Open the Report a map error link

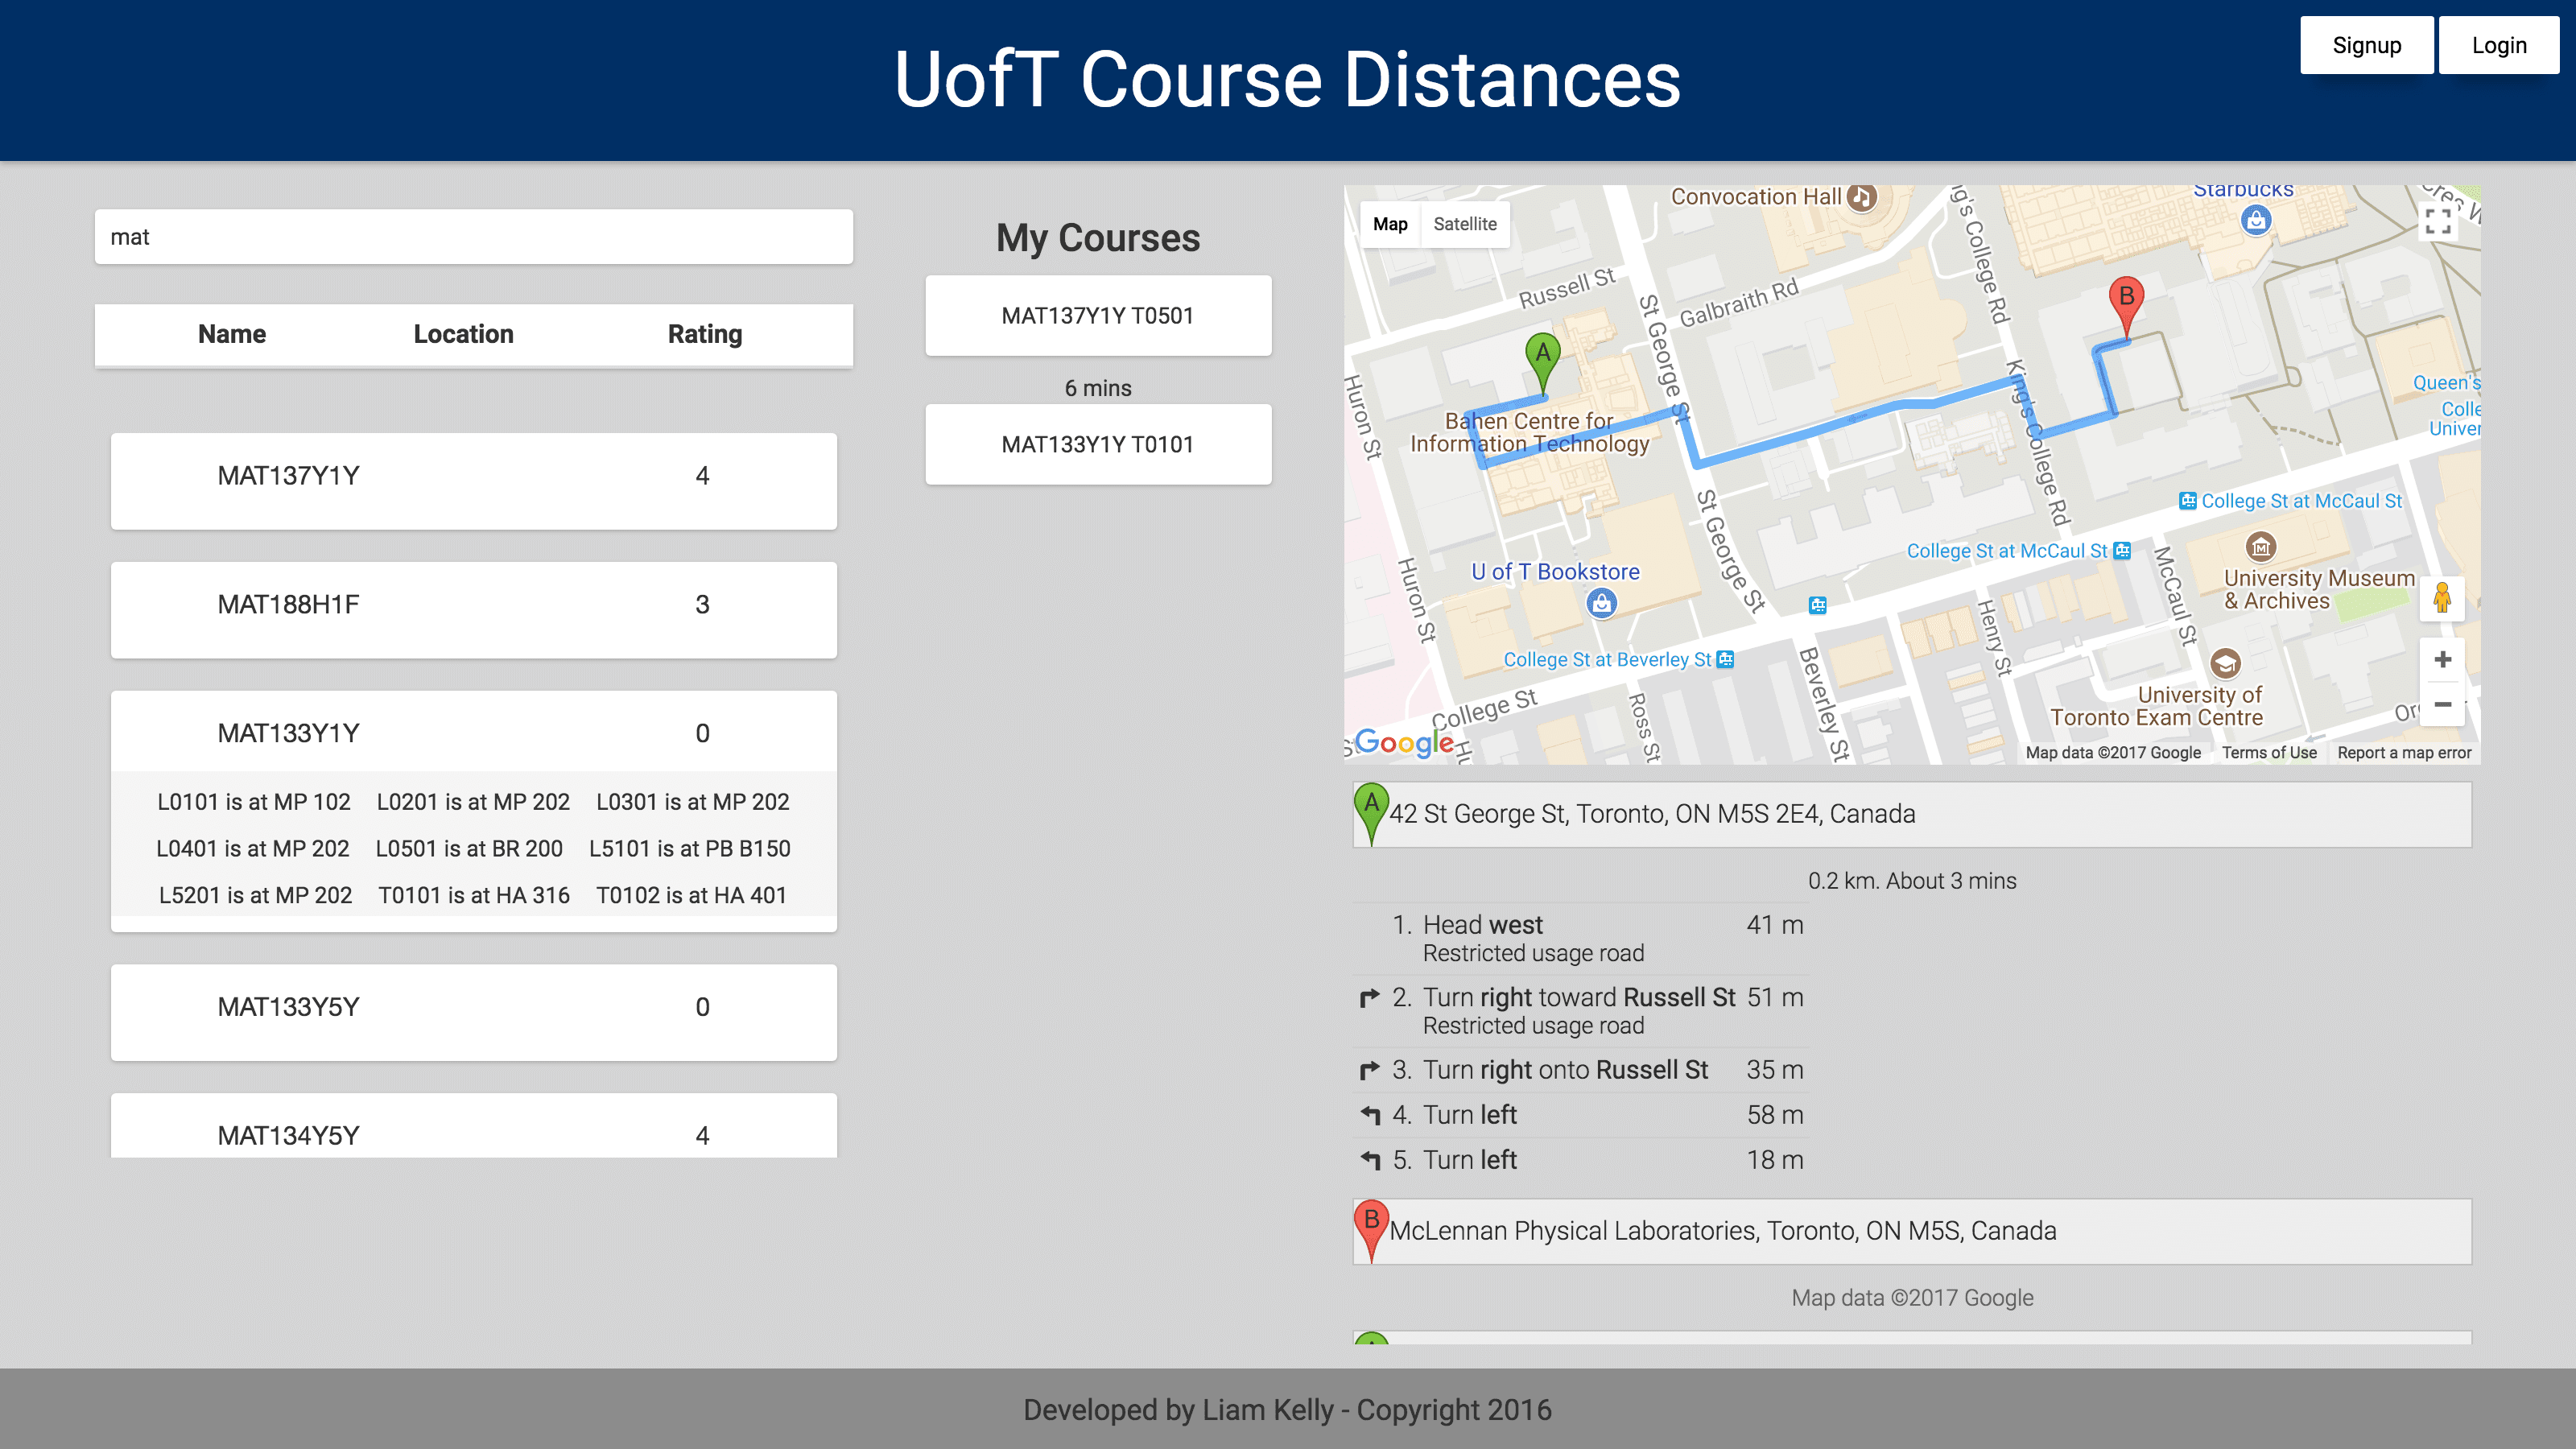click(x=2404, y=752)
